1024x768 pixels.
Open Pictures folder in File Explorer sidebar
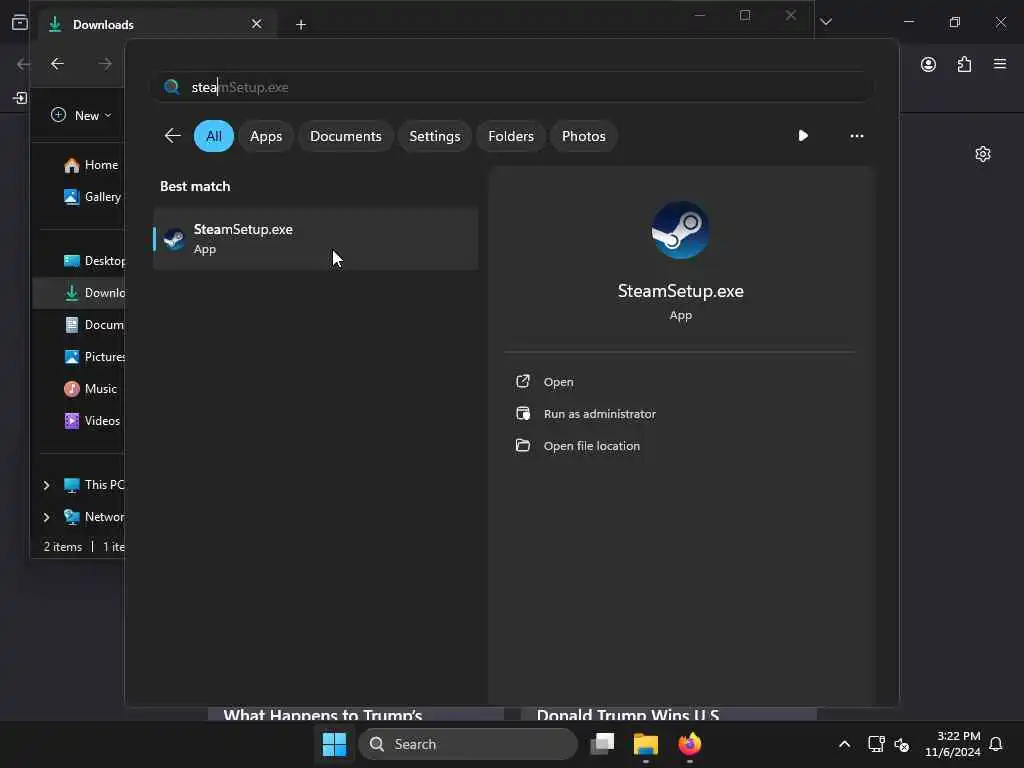click(x=94, y=357)
